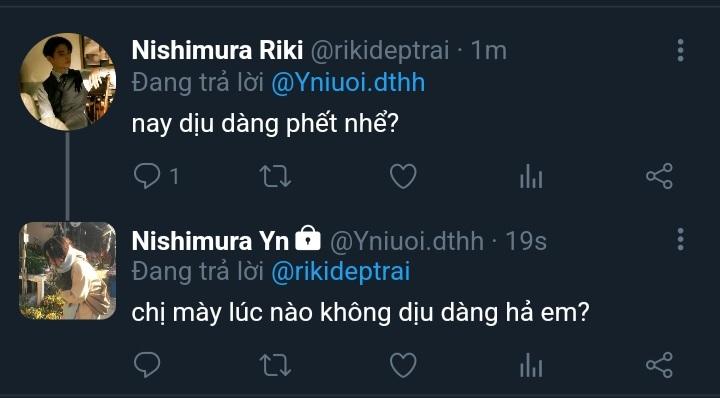Like the tweet "nay dịu dàng phết nhể?"
The width and height of the screenshot is (720, 398).
pyautogui.click(x=403, y=176)
